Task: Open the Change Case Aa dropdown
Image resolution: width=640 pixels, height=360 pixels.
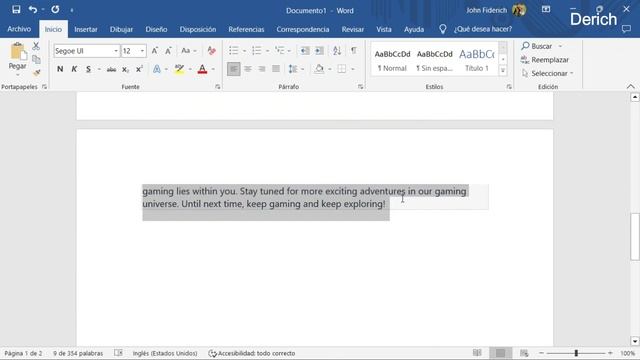Action: coord(189,51)
